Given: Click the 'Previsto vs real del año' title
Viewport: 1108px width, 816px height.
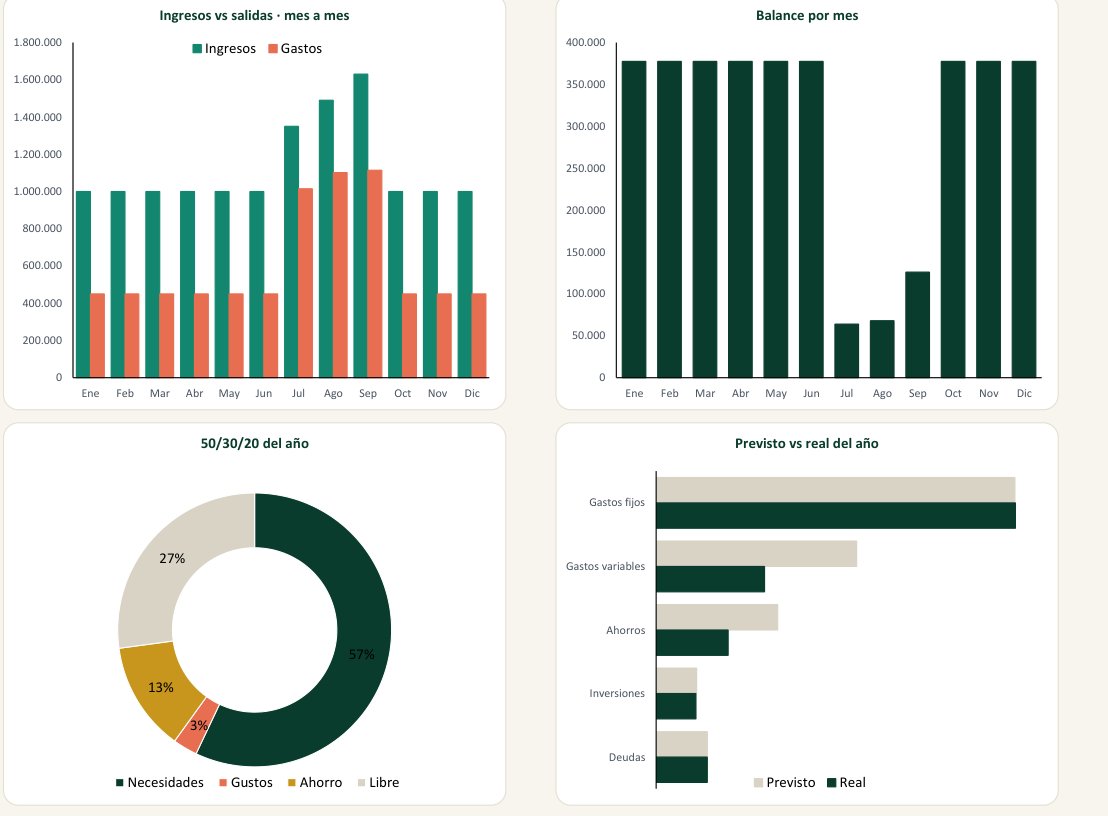Looking at the screenshot, I should coord(806,444).
